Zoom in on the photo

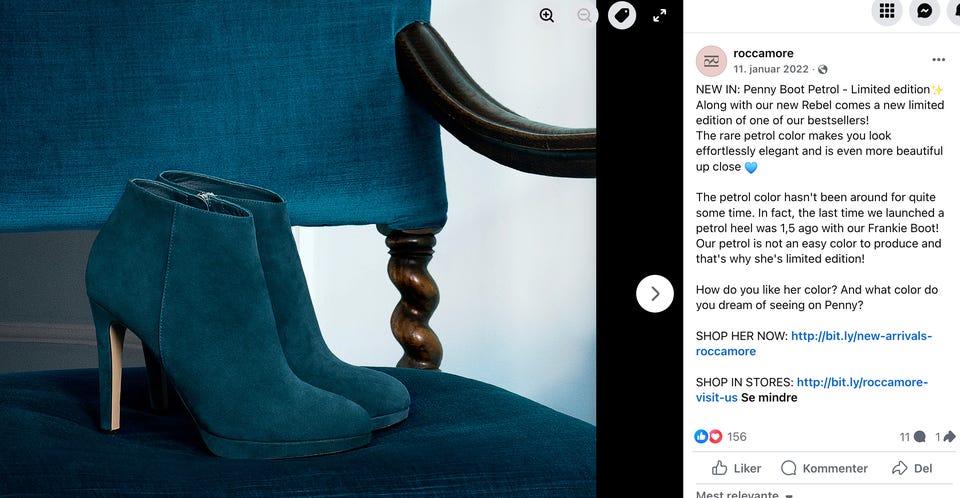click(x=547, y=15)
